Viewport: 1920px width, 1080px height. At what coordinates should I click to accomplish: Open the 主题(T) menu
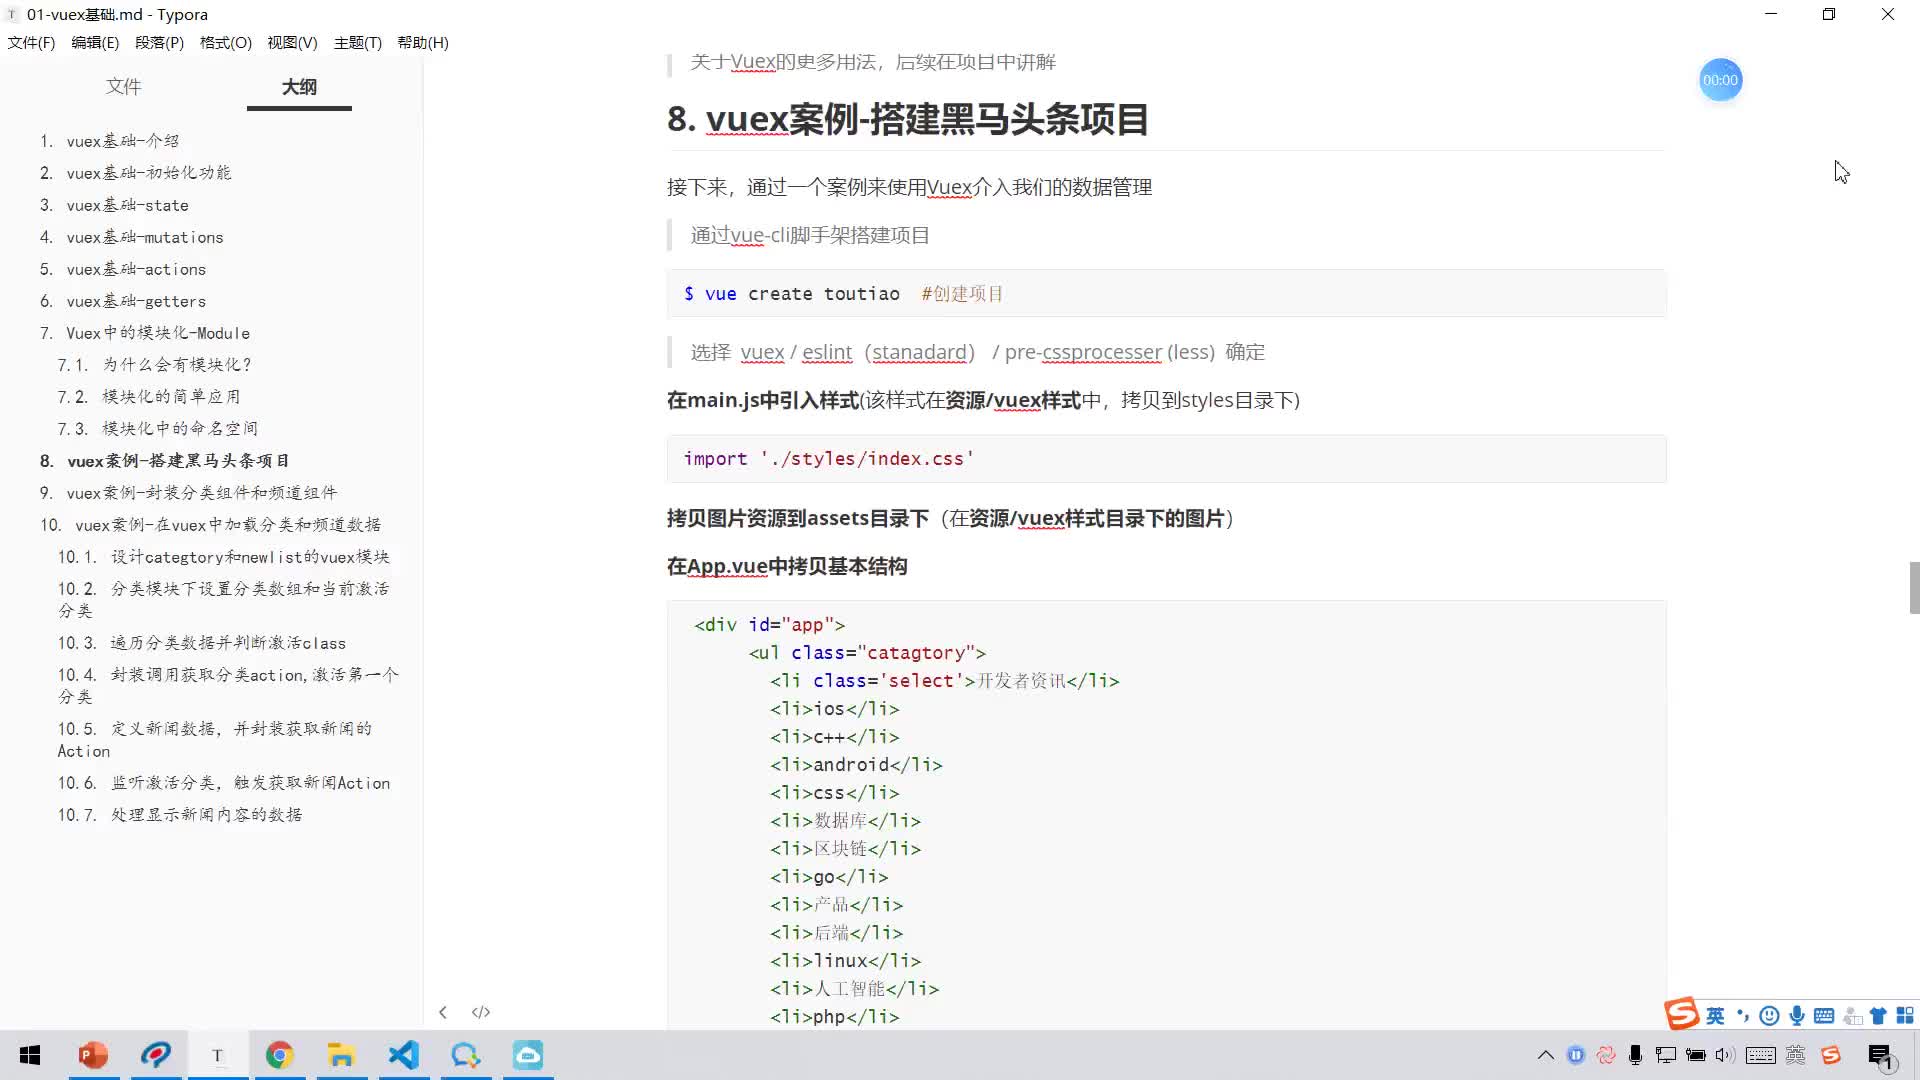click(x=358, y=43)
